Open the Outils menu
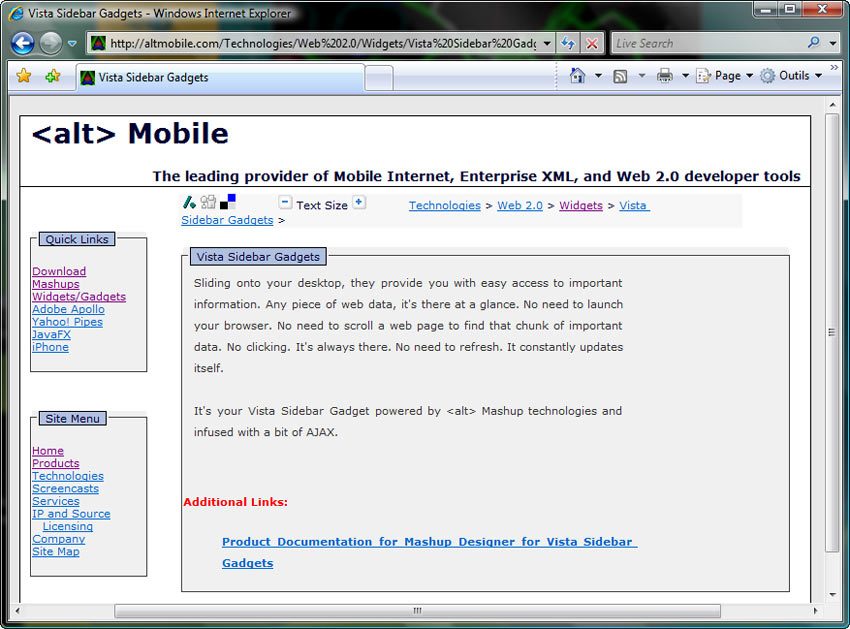Image resolution: width=850 pixels, height=629 pixels. tap(791, 76)
